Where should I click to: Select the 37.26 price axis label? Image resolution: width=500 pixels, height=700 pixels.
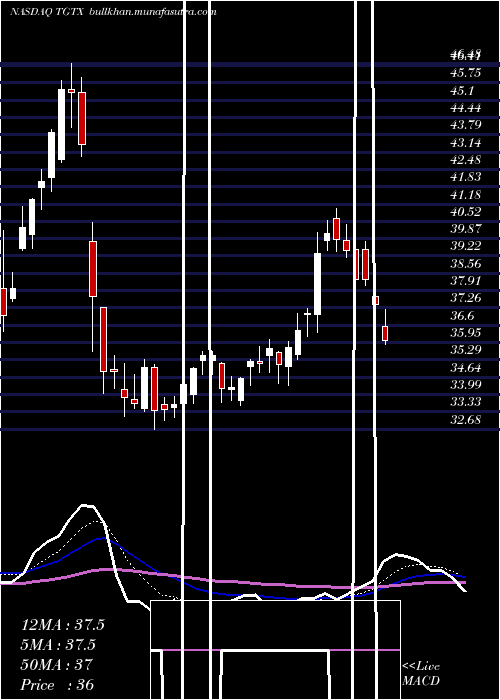pos(466,298)
